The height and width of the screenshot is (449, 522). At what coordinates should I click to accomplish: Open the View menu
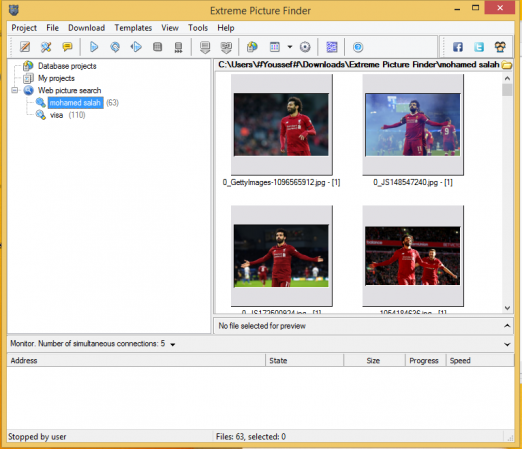(x=170, y=28)
